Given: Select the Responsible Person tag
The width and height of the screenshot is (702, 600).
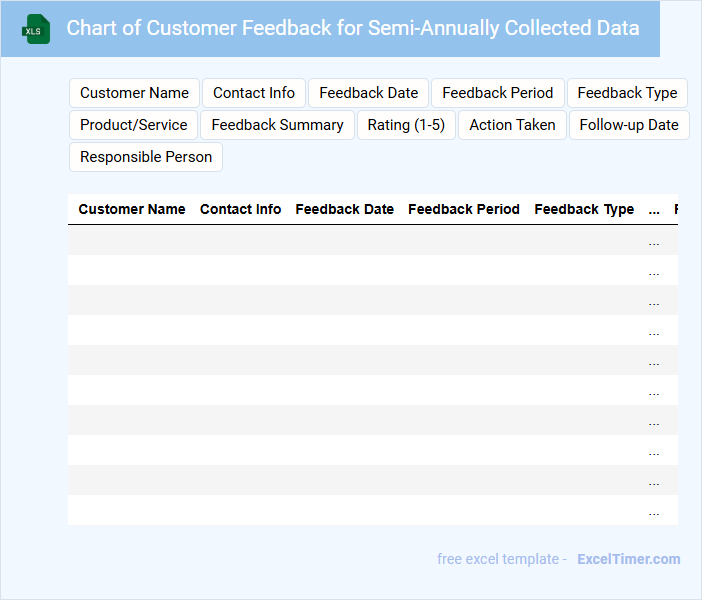Looking at the screenshot, I should [146, 157].
